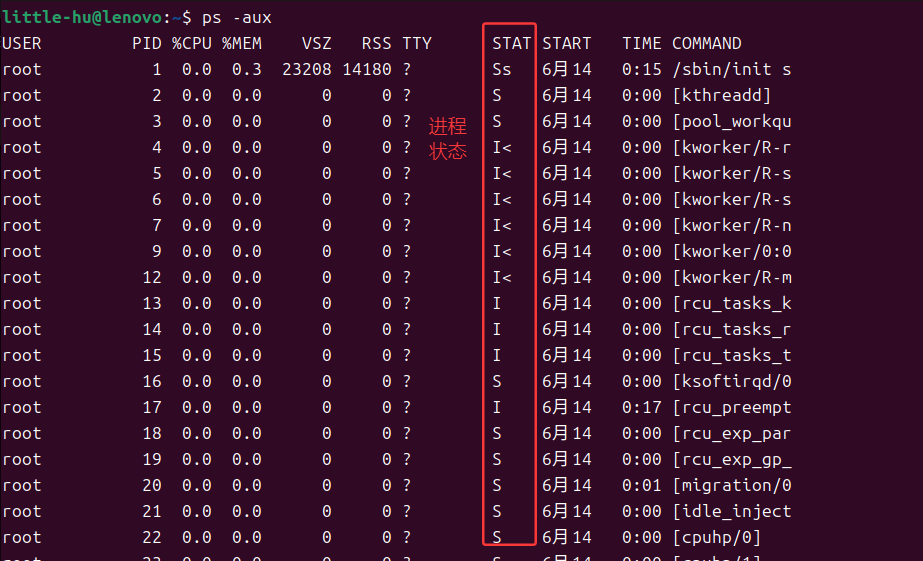Select the VSZ column header
This screenshot has height=561, width=923.
pyautogui.click(x=317, y=44)
